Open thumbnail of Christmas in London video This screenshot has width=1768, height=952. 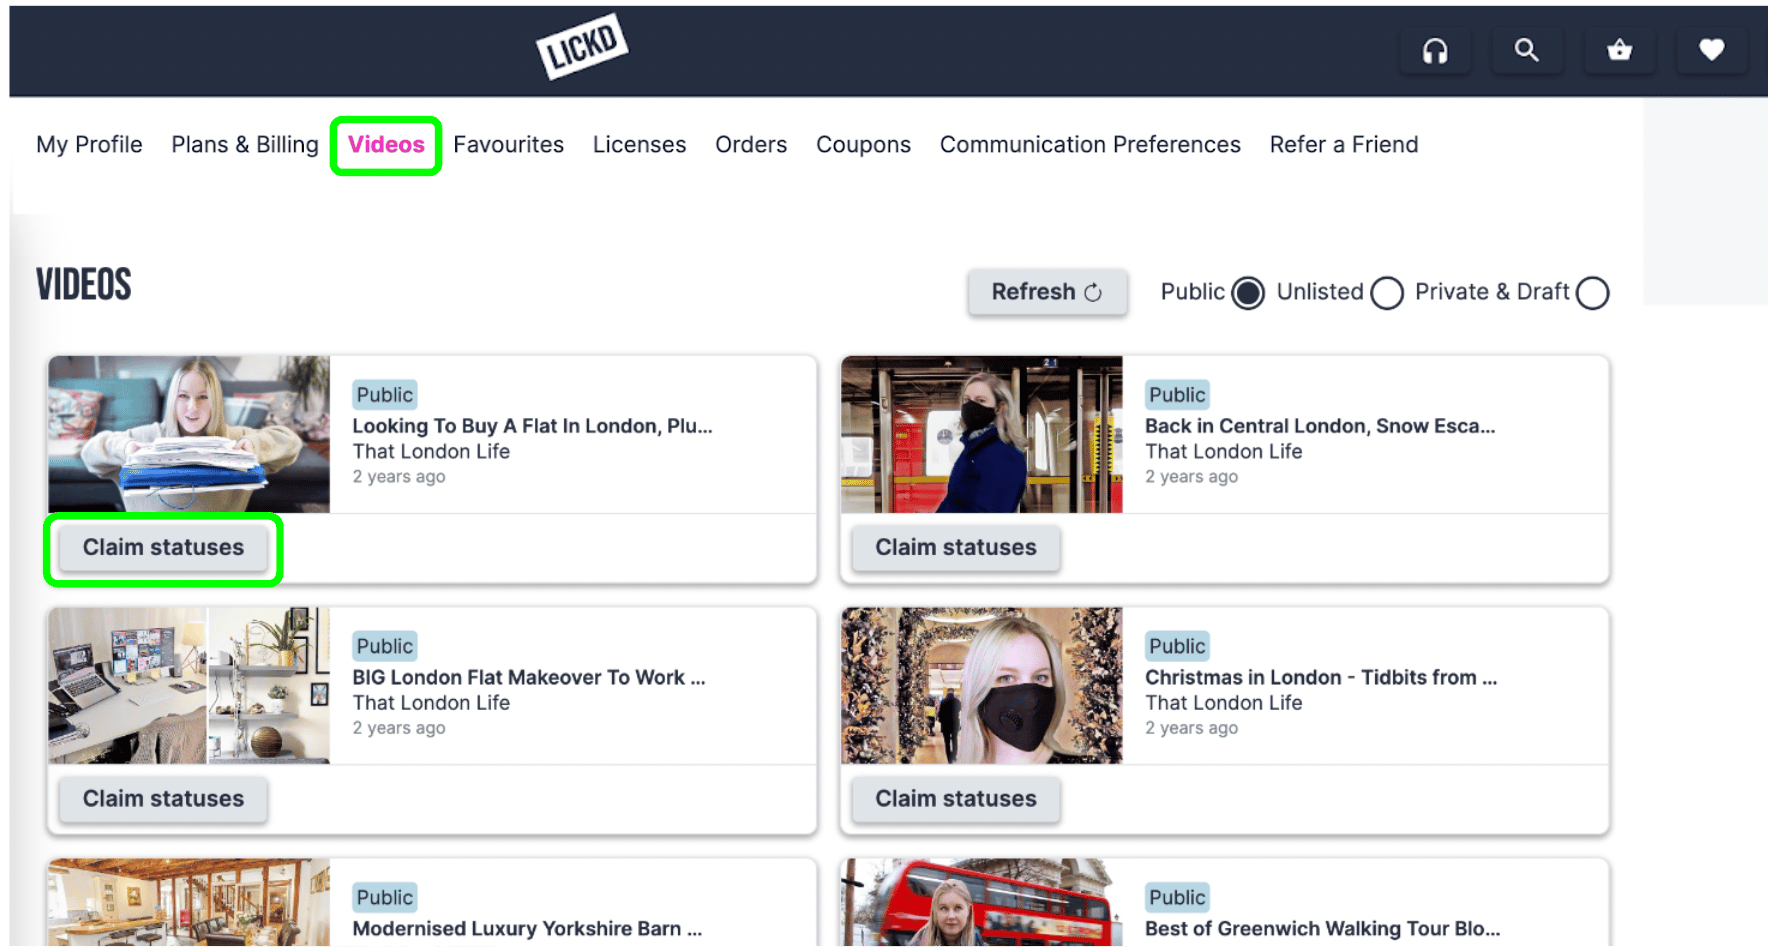point(982,685)
